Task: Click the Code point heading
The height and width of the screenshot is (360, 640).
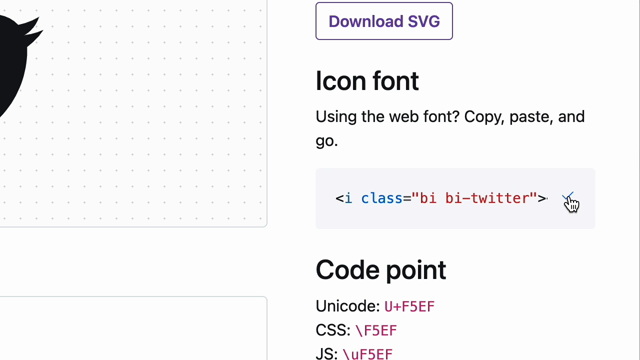Action: (x=381, y=270)
